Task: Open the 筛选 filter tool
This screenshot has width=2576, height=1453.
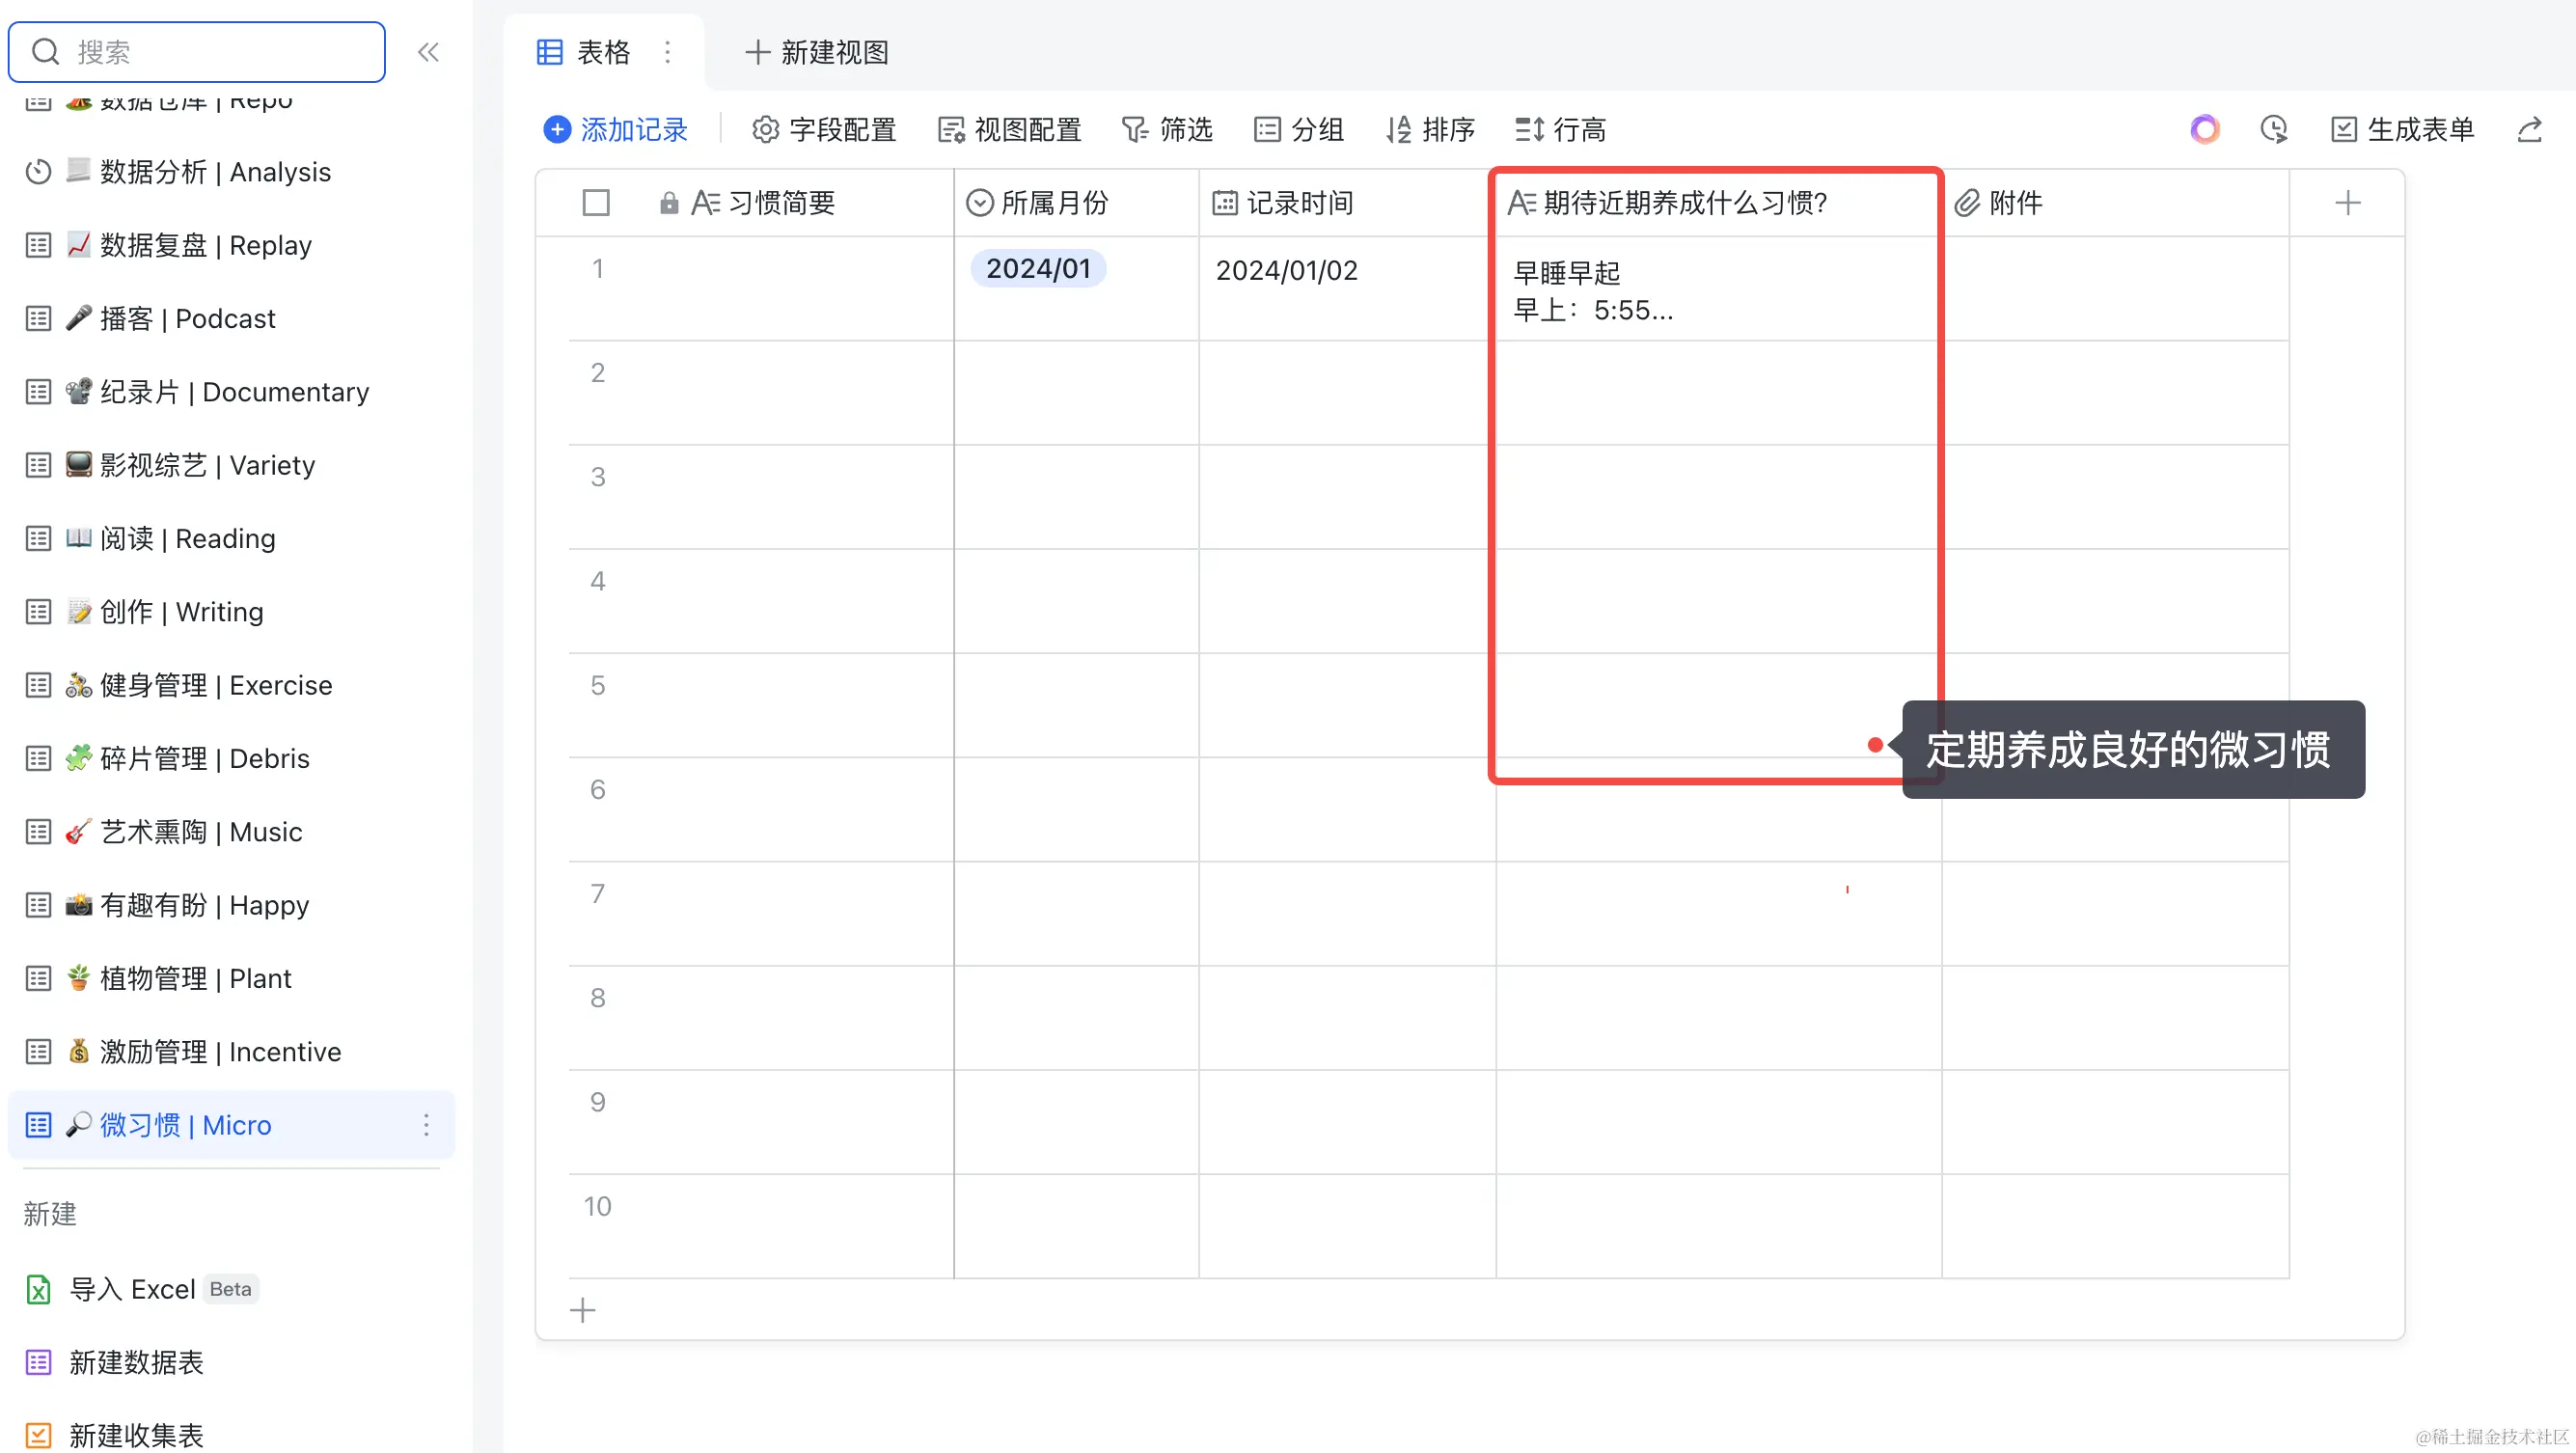Action: tap(1168, 129)
